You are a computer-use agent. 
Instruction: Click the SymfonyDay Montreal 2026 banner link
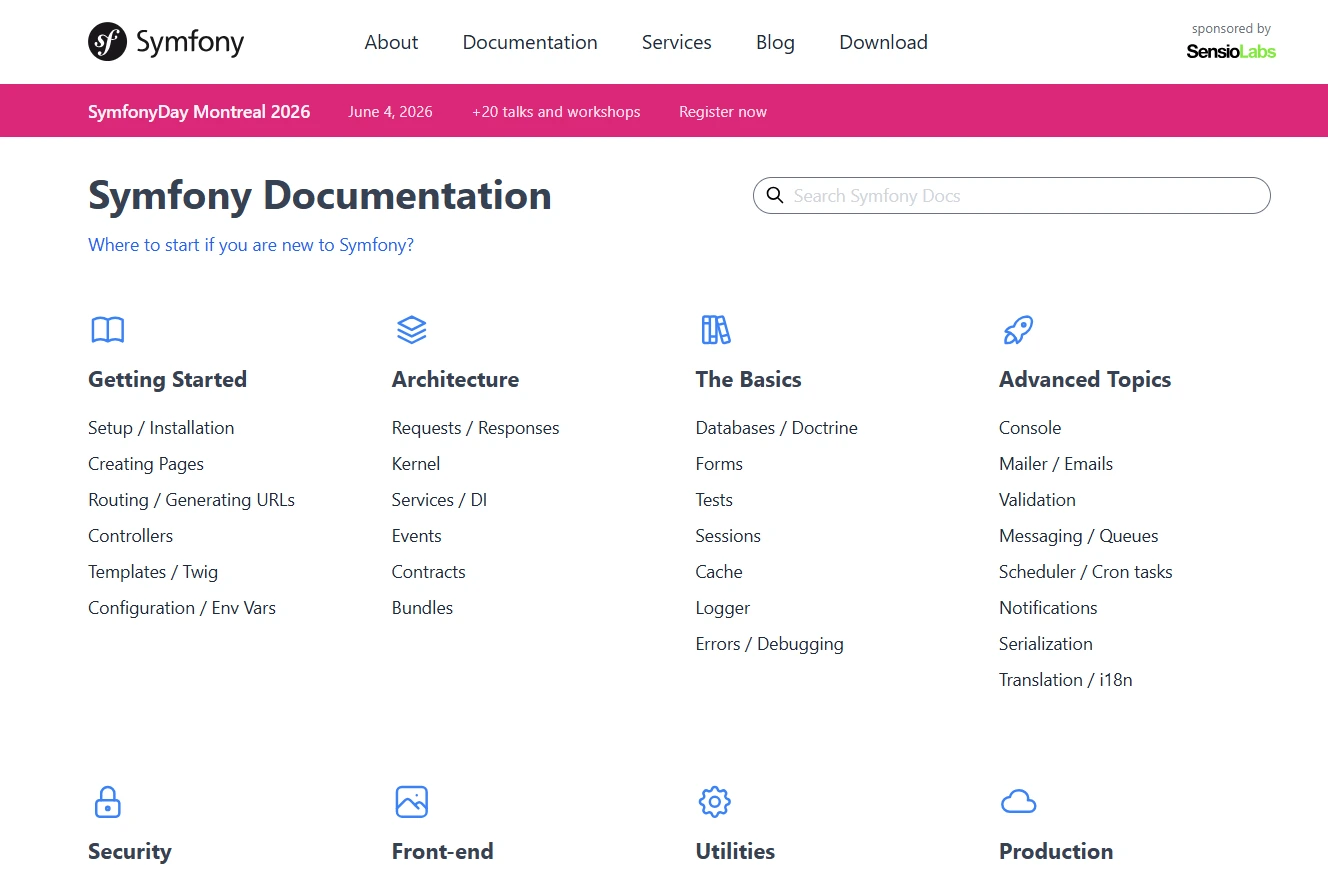199,111
